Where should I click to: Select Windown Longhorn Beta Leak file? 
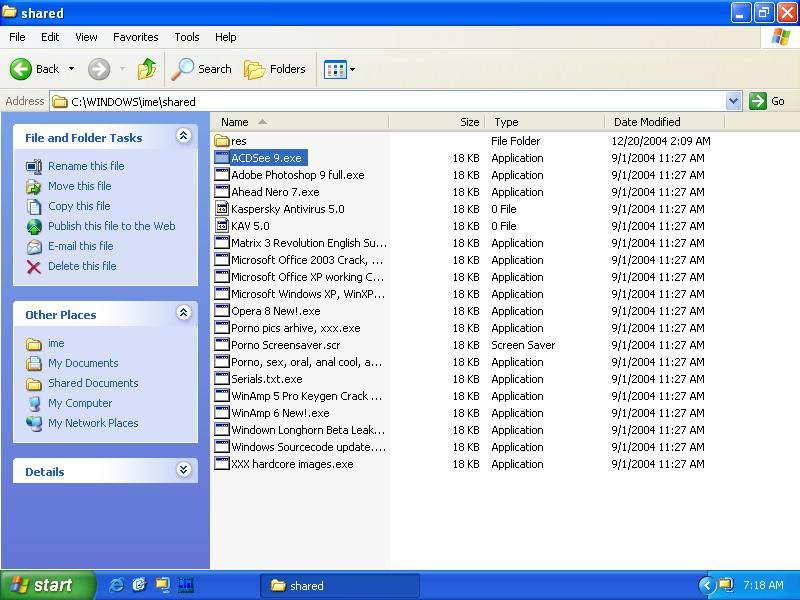pos(308,430)
